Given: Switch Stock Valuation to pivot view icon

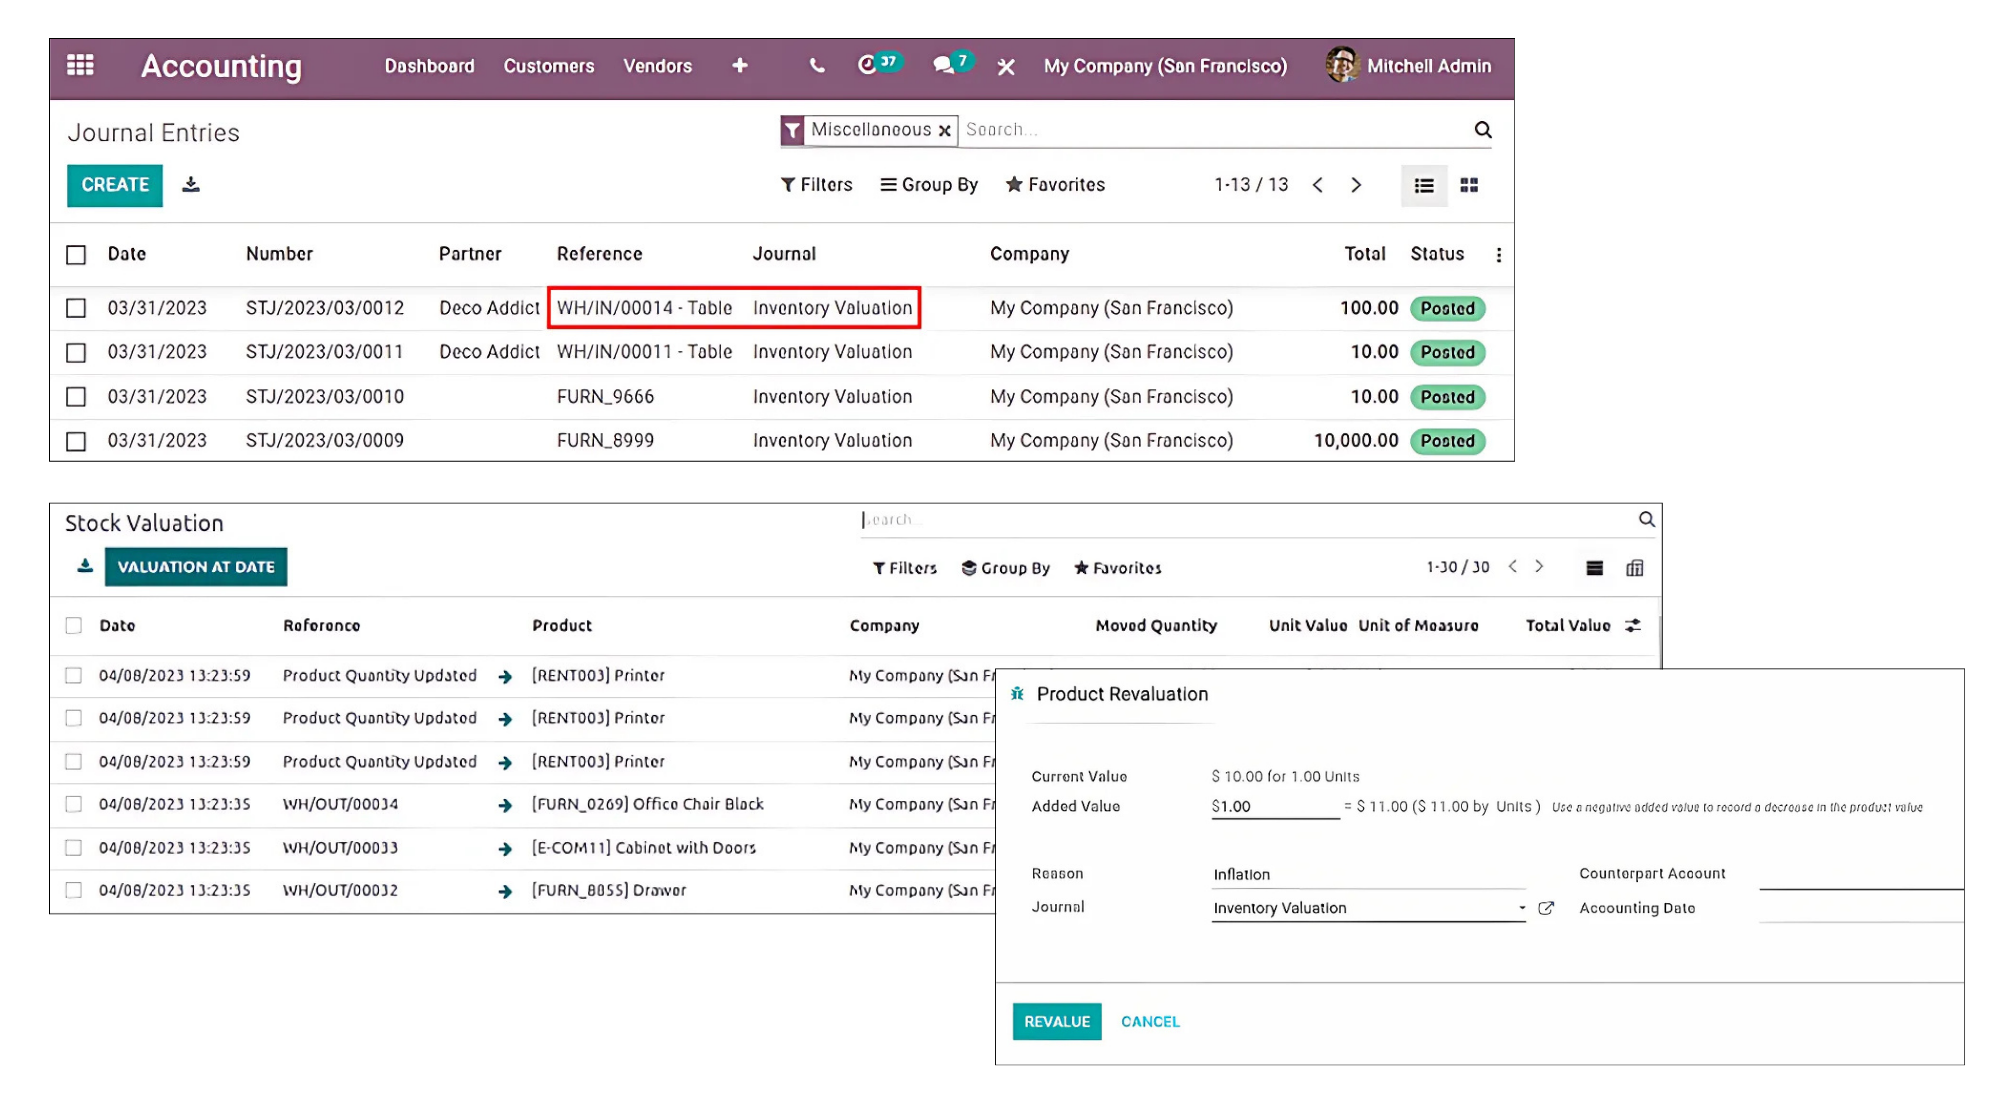Looking at the screenshot, I should pos(1635,568).
